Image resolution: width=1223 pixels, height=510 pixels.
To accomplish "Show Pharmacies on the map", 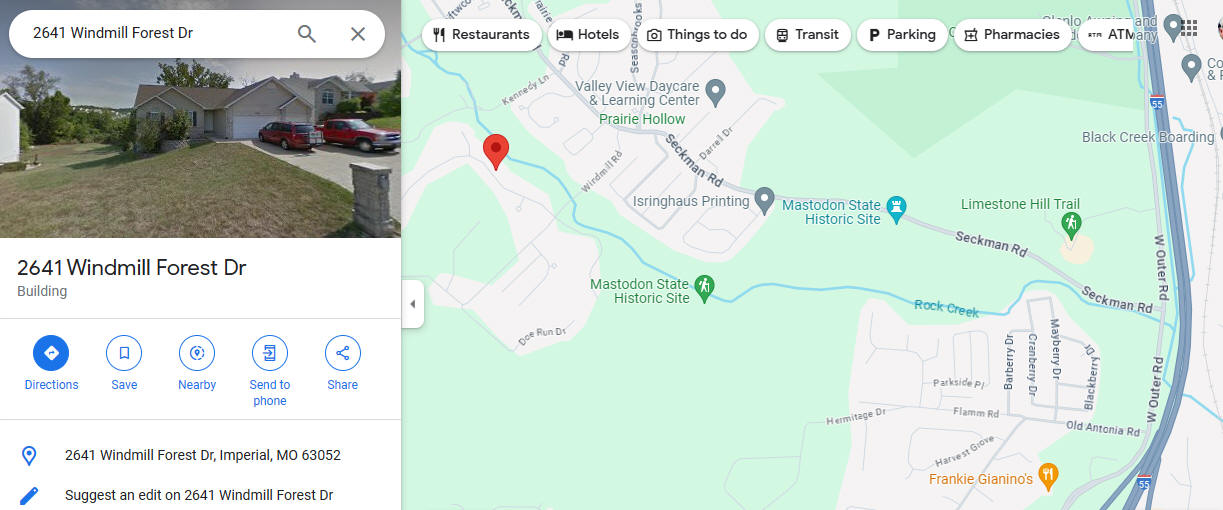I will tap(1012, 35).
